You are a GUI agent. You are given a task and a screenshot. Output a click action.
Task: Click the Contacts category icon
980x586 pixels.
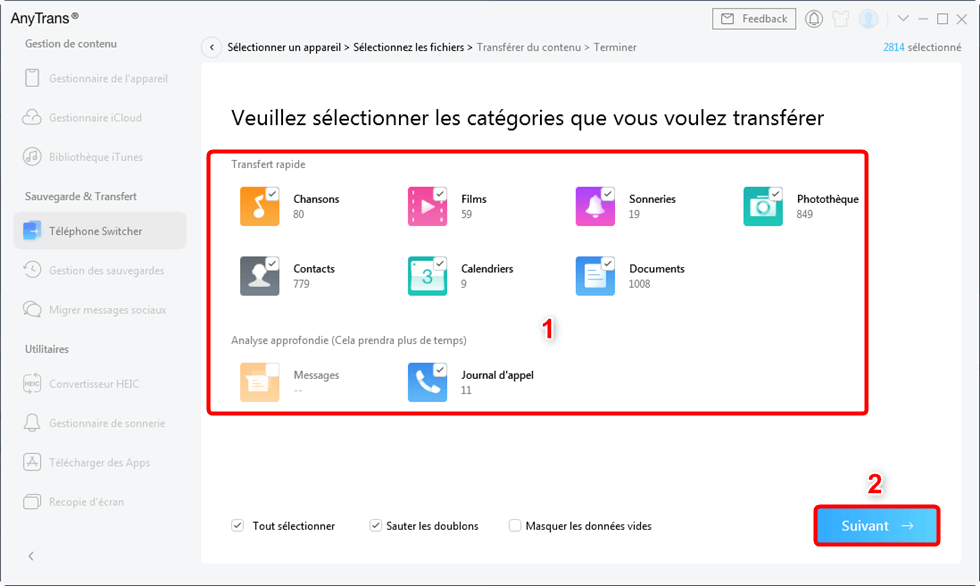[259, 276]
